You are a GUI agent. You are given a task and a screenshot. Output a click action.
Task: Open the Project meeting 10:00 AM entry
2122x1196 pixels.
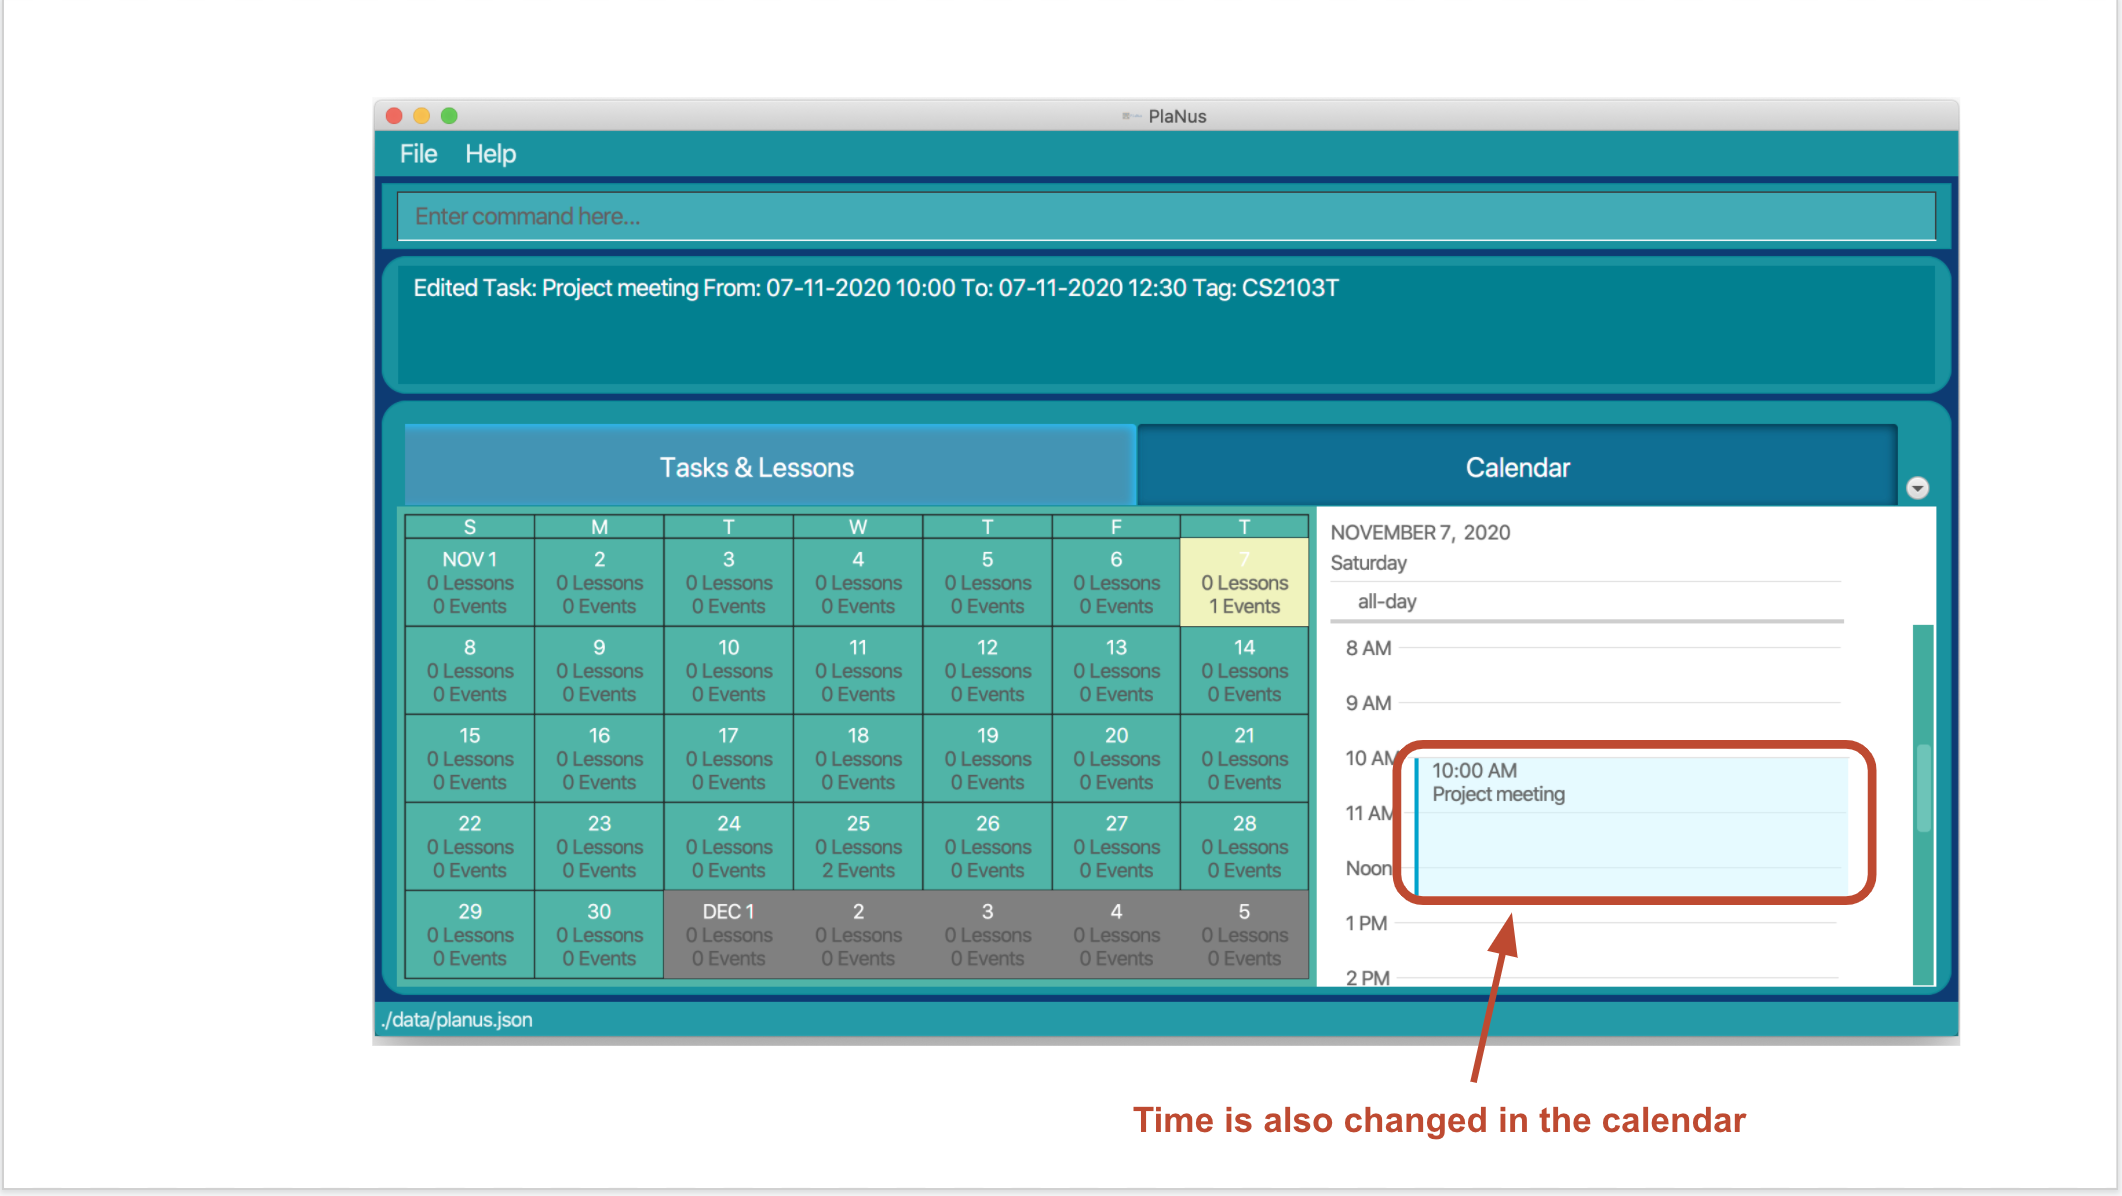pyautogui.click(x=1632, y=825)
